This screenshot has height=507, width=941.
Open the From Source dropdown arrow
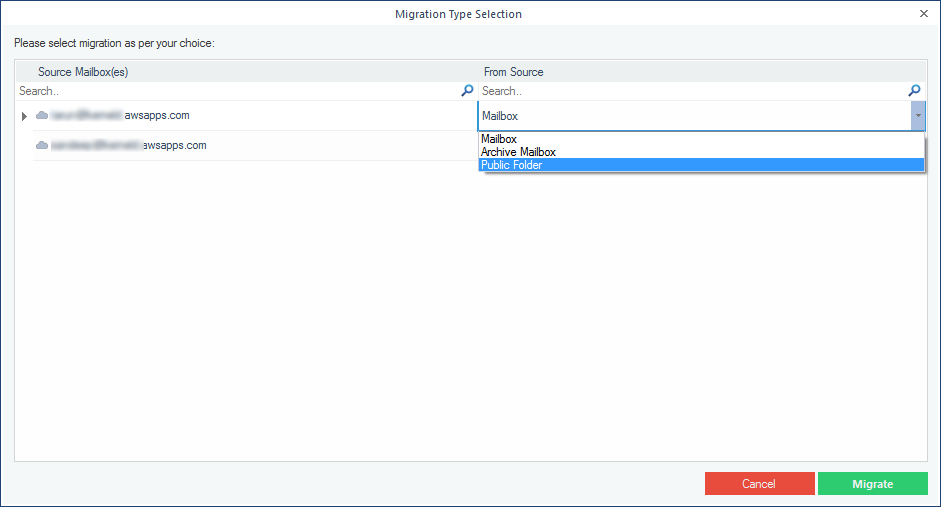click(x=917, y=116)
